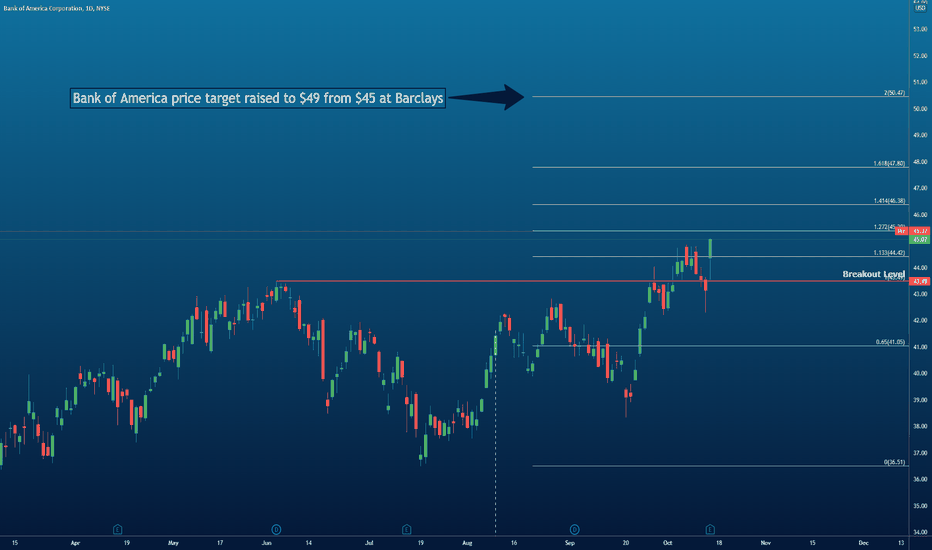Image resolution: width=932 pixels, height=550 pixels.
Task: Select the Barclays price target annotation text
Action: coord(258,98)
